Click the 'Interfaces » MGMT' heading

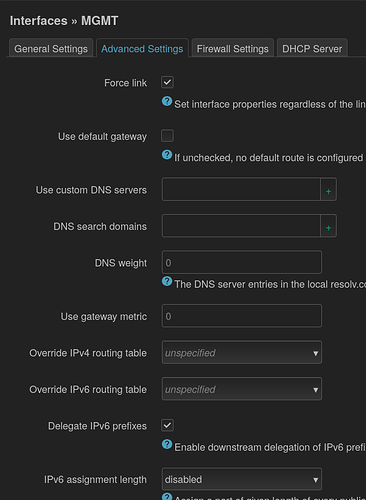click(x=64, y=21)
